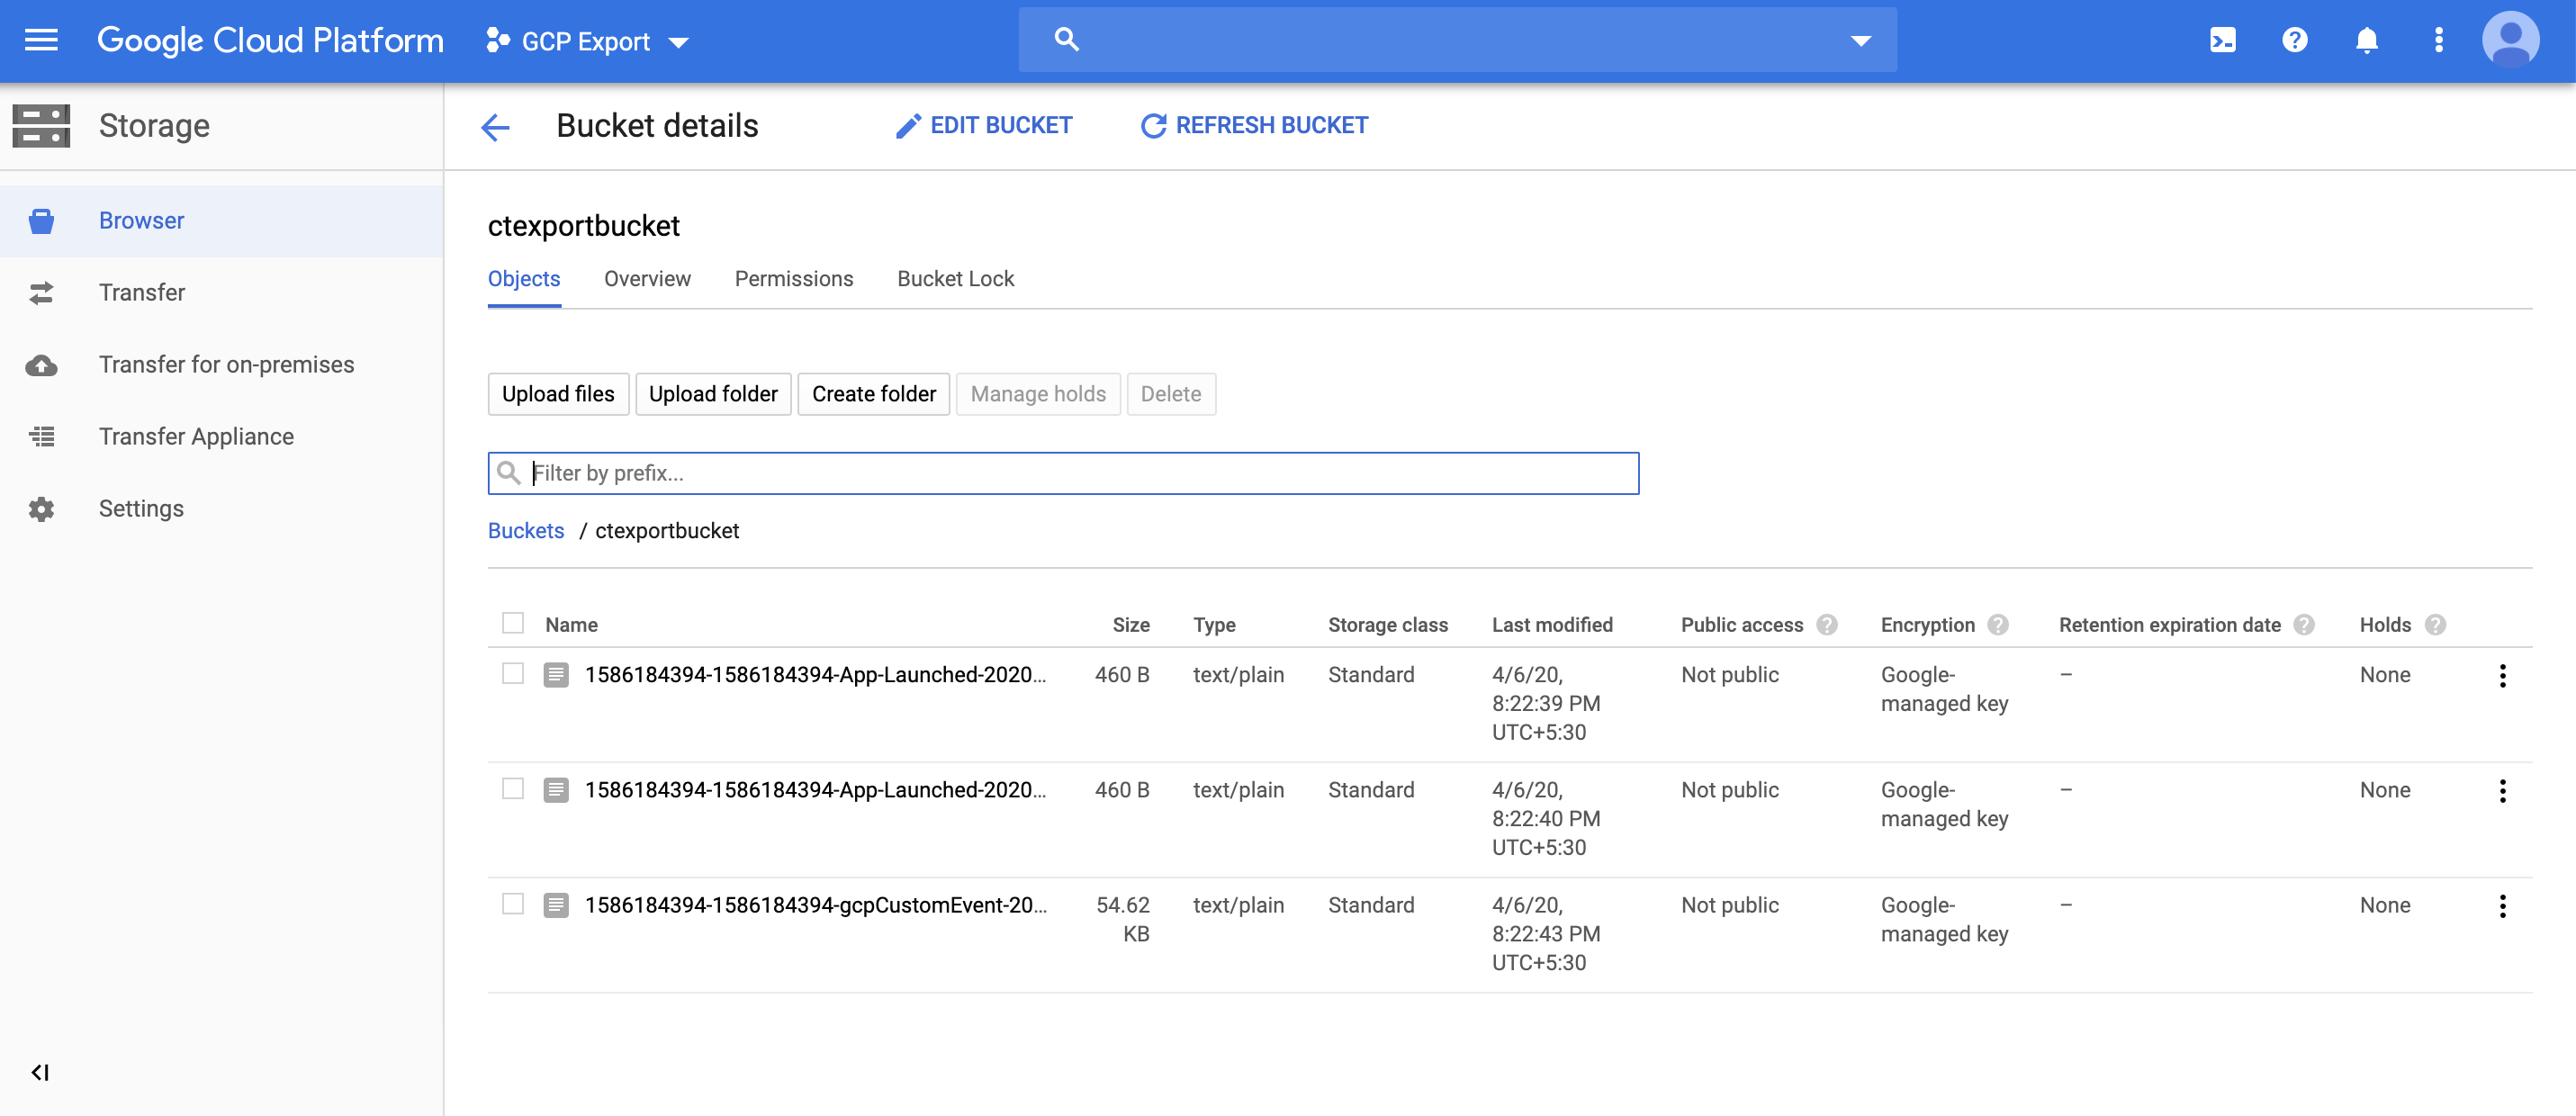Screen dimensions: 2576x1116
Task: Open Browser in the Storage sidebar
Action: (222, 221)
